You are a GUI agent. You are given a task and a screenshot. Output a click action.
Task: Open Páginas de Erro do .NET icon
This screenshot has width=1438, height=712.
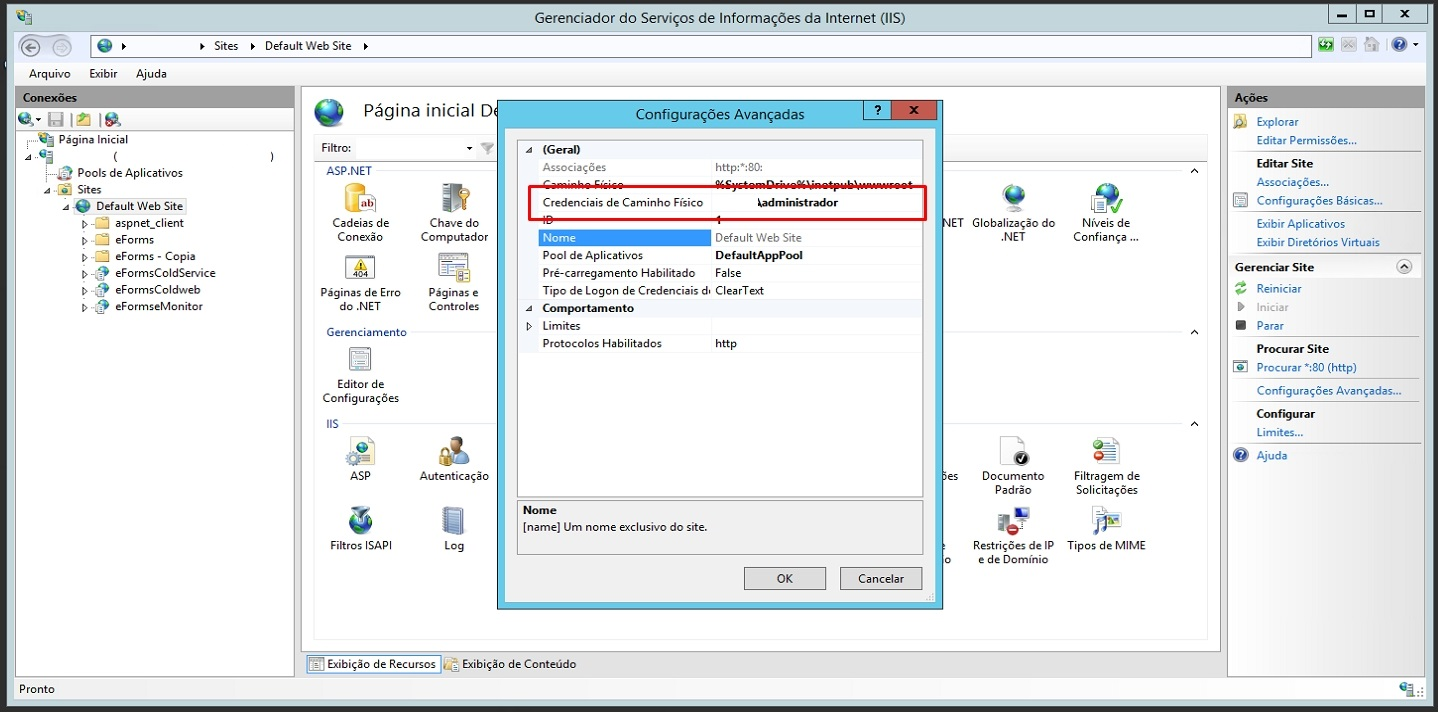[360, 270]
